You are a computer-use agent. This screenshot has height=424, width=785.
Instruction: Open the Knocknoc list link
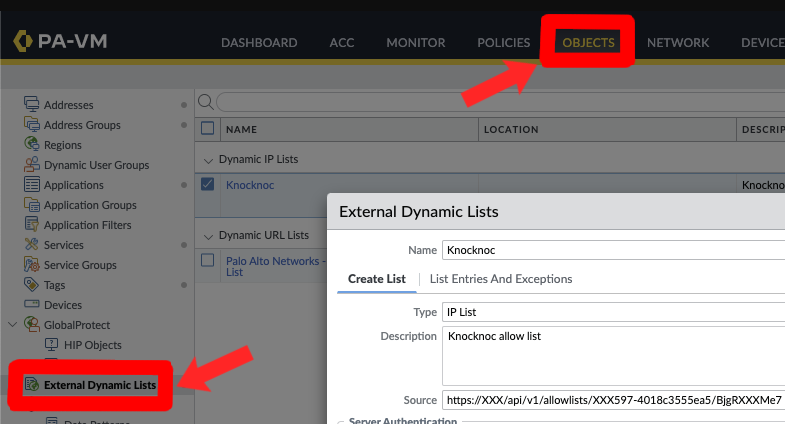tap(250, 185)
